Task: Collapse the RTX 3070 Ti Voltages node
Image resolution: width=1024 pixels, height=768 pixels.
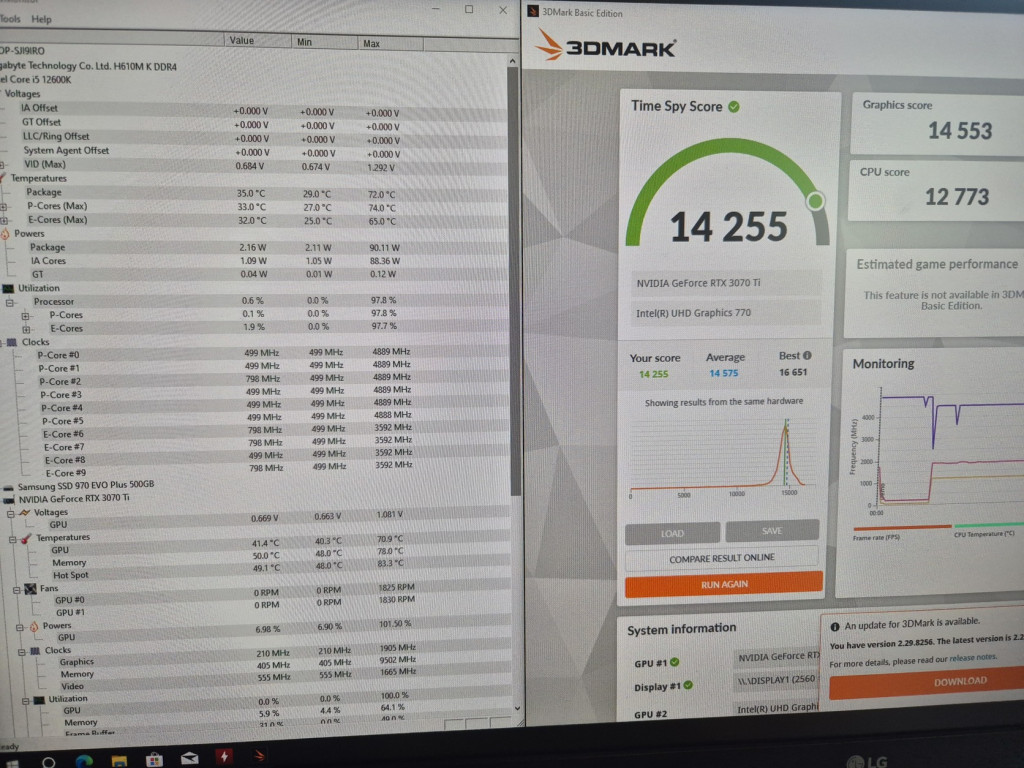Action: click(10, 514)
